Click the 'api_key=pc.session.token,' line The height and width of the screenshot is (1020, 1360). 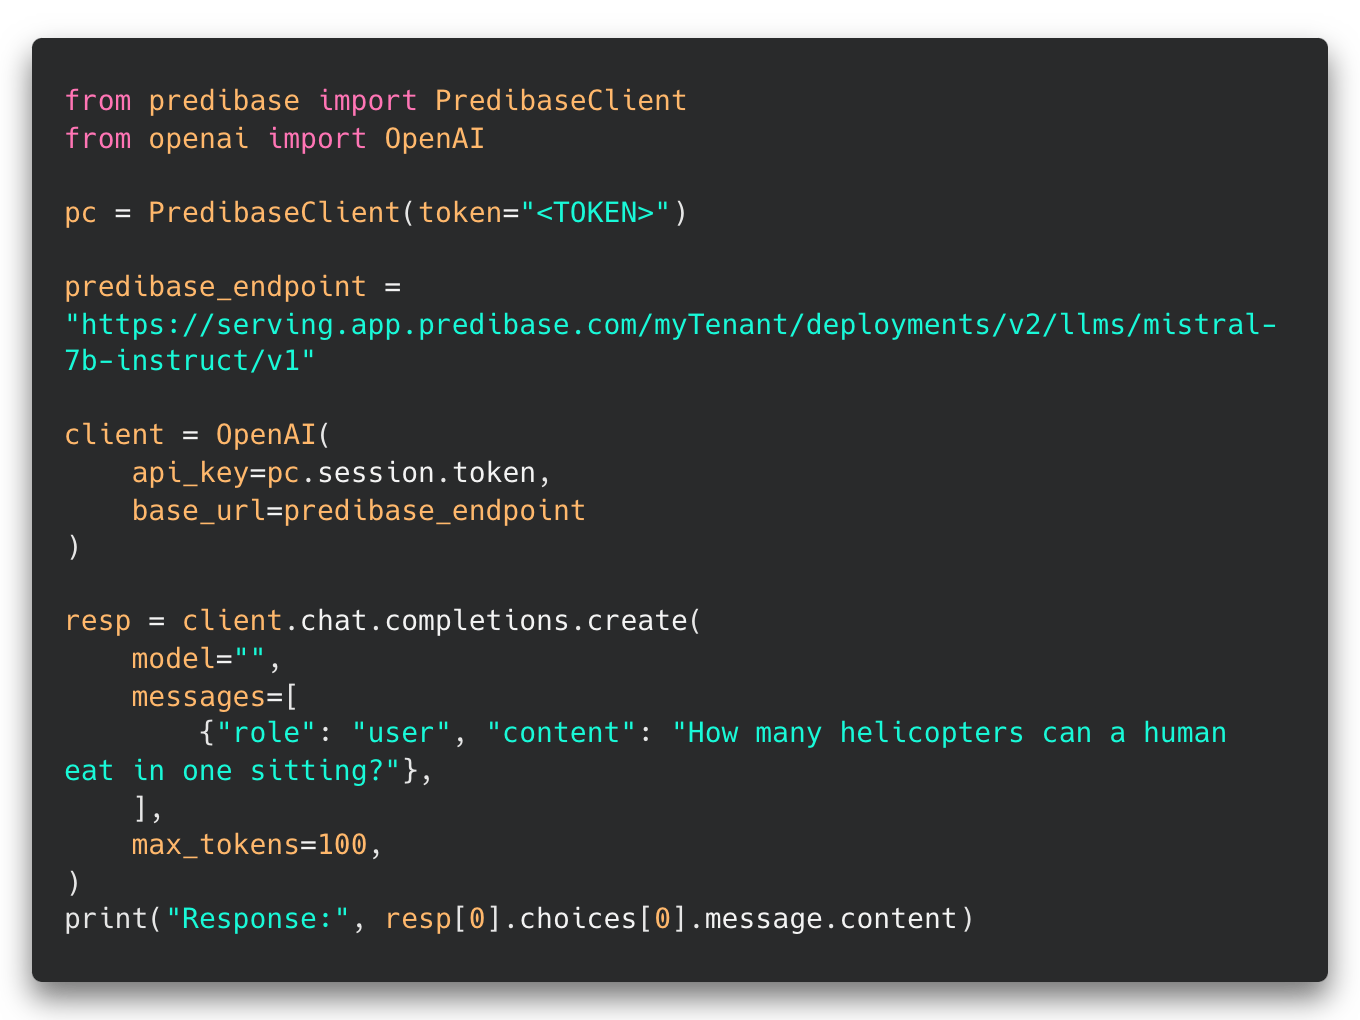[341, 473]
